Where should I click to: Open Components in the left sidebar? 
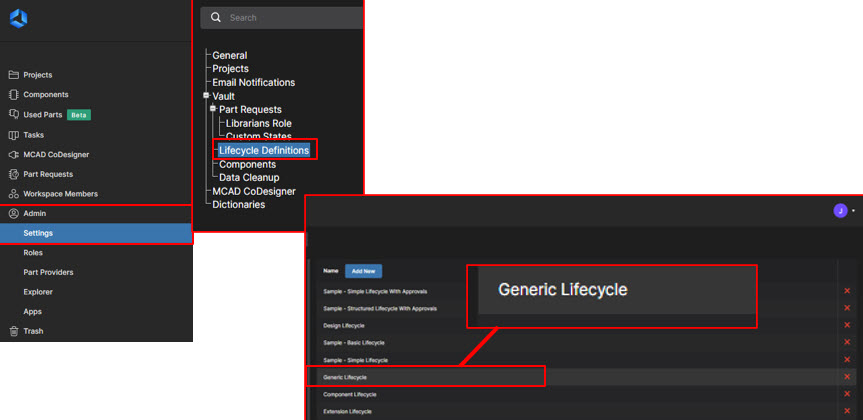pyautogui.click(x=45, y=95)
